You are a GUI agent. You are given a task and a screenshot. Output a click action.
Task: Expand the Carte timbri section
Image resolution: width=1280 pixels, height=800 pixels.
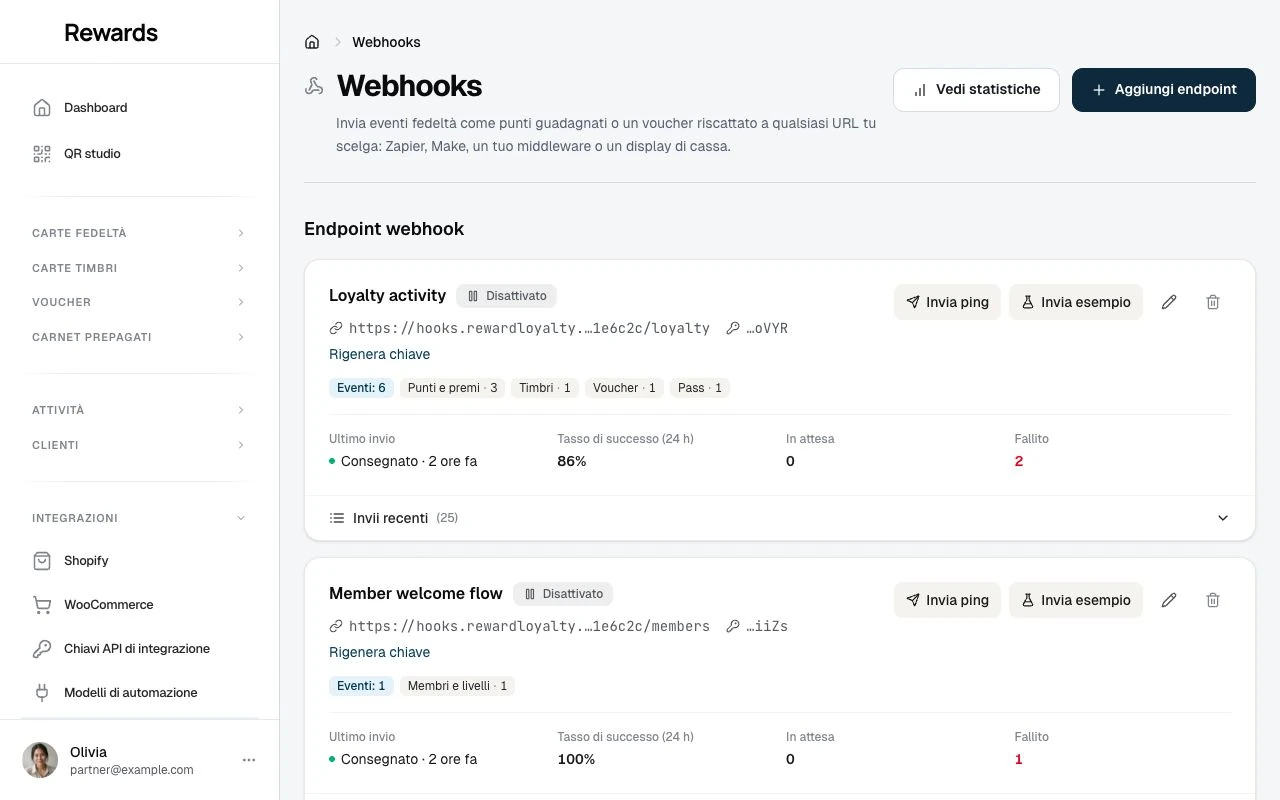pos(140,268)
